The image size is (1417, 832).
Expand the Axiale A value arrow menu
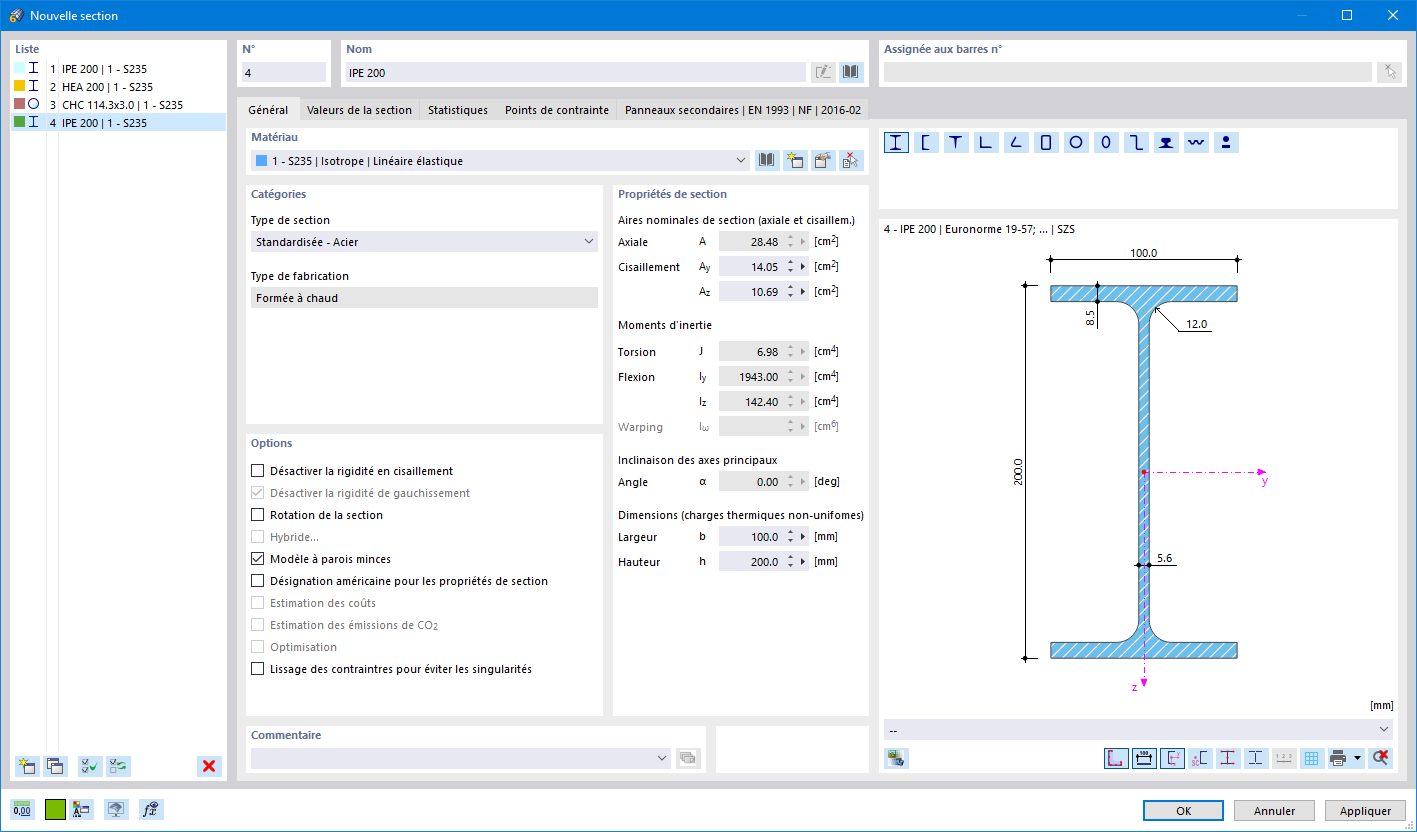pyautogui.click(x=805, y=242)
